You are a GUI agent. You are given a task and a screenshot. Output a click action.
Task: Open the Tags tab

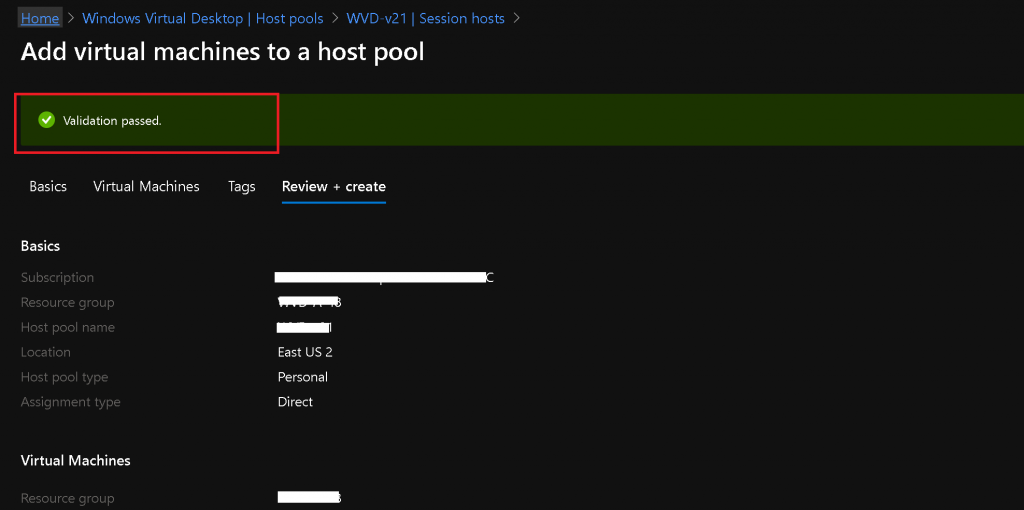point(242,187)
